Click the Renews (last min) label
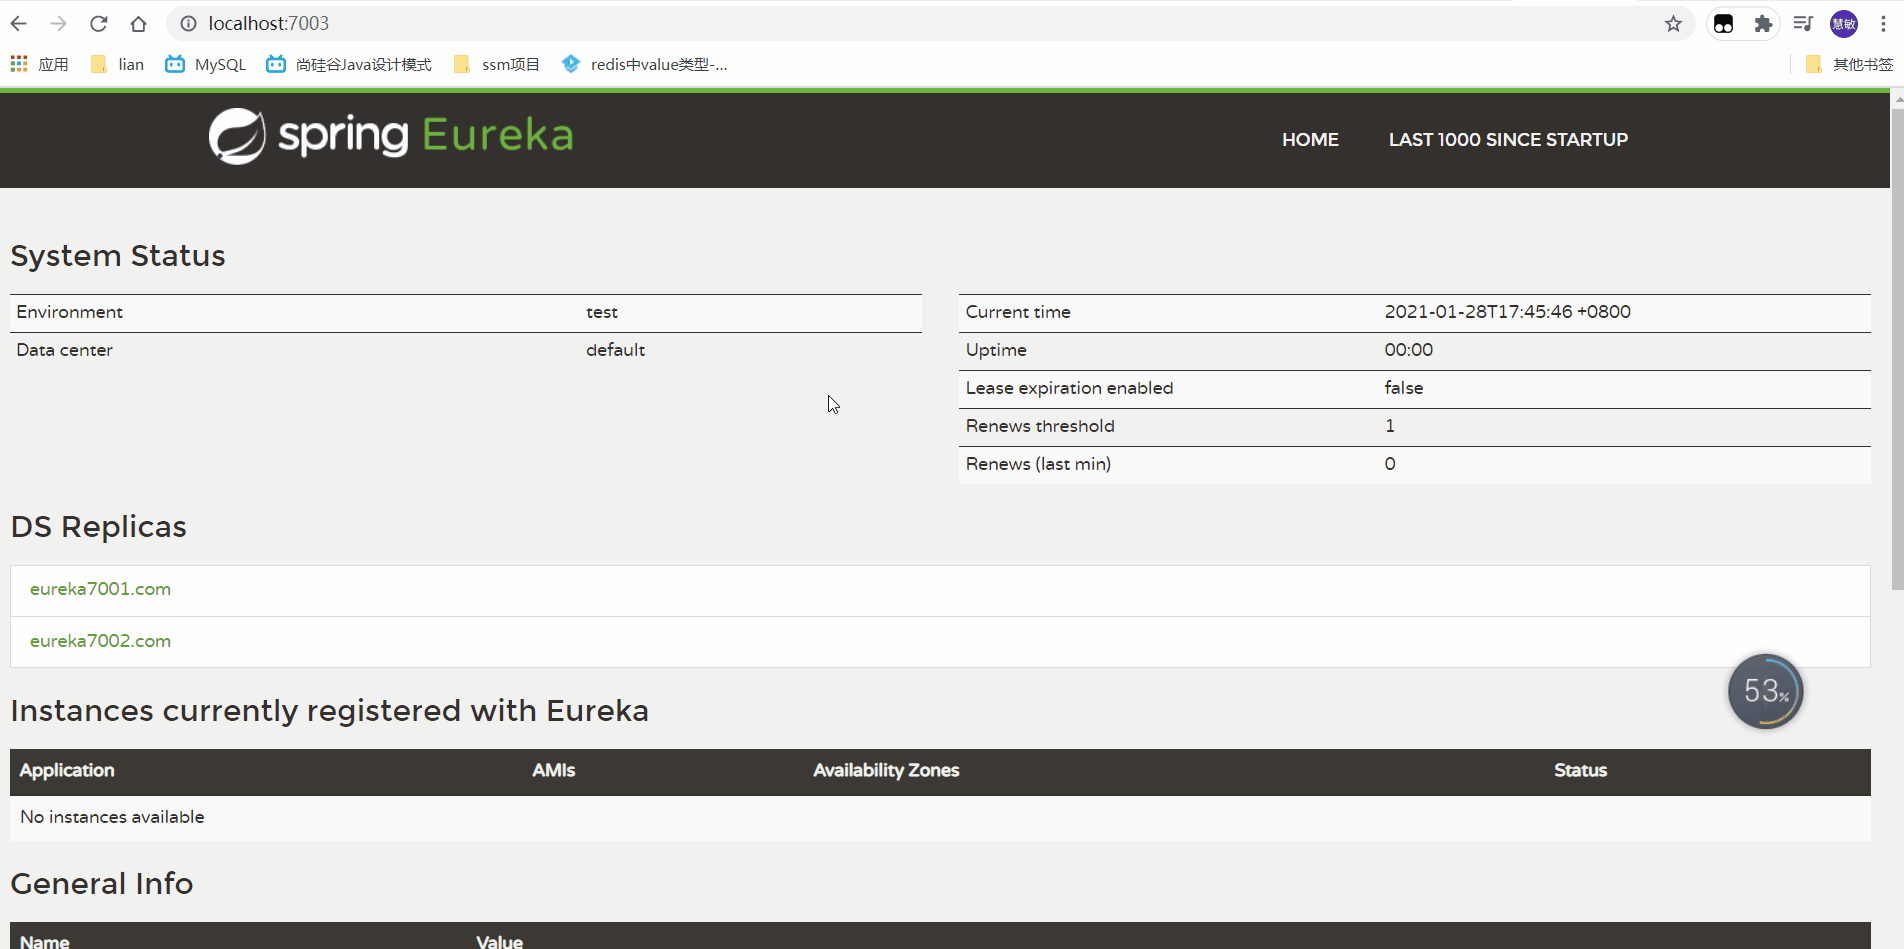This screenshot has height=949, width=1904. tap(1038, 464)
